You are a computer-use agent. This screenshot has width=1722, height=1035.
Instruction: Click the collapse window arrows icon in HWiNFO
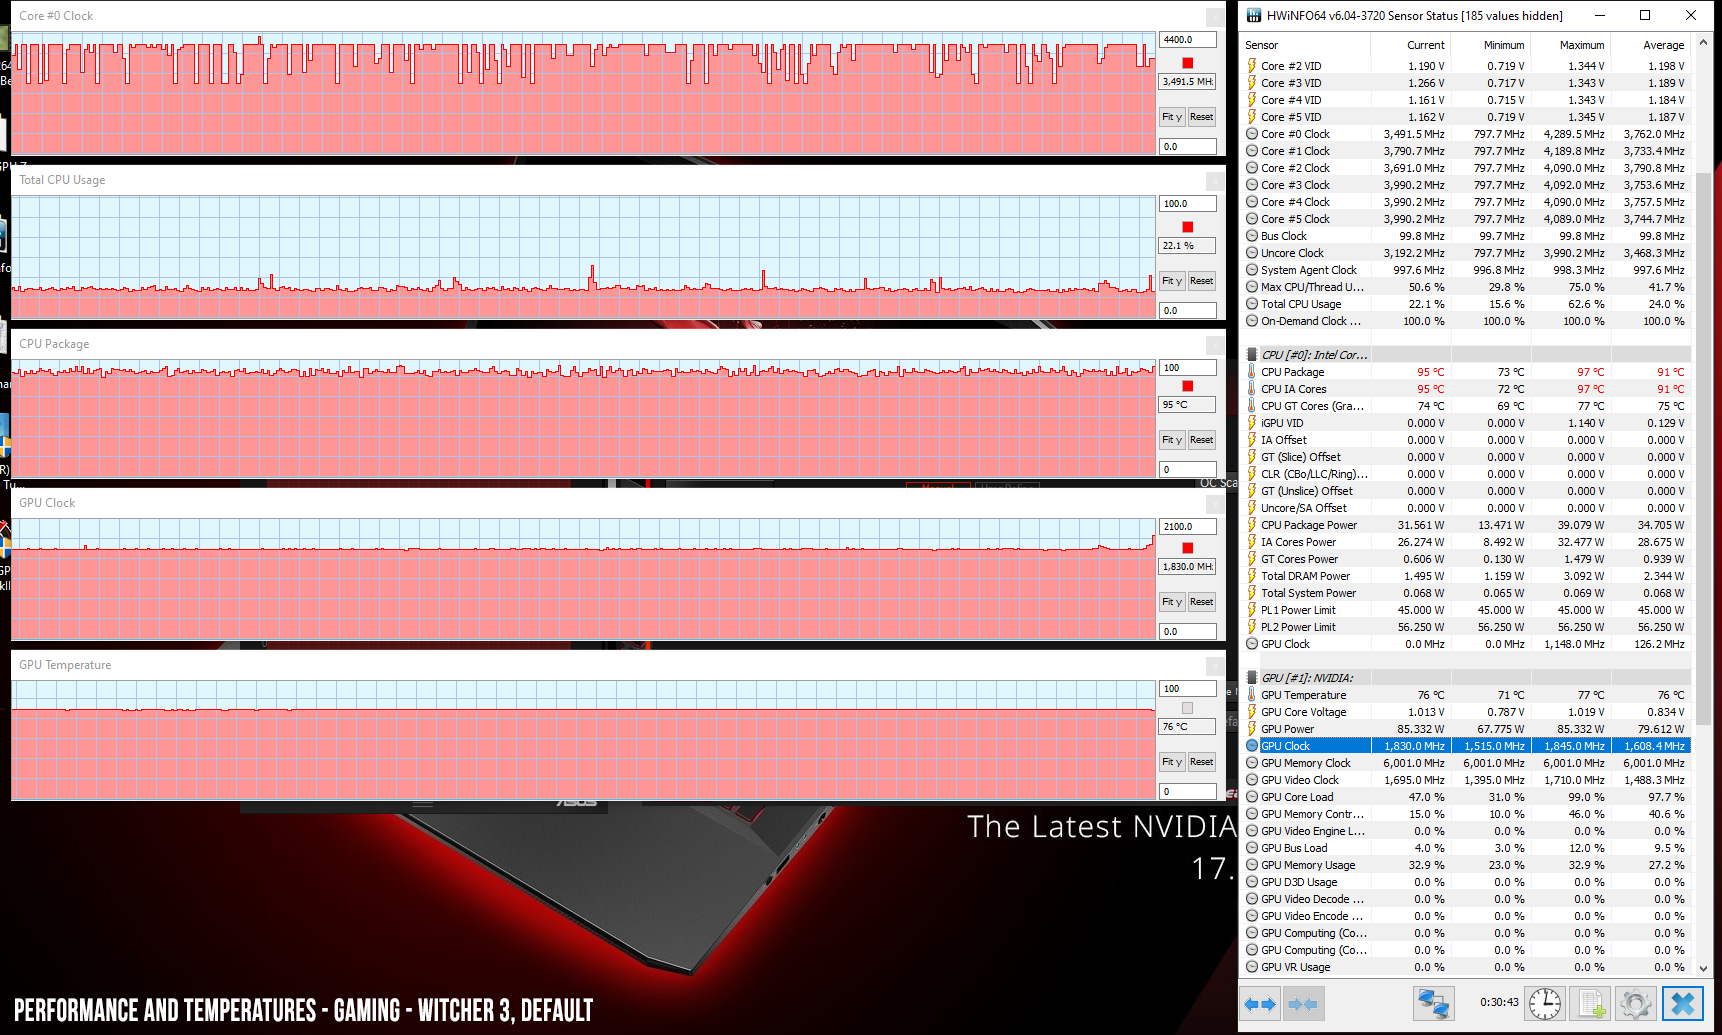(x=1303, y=1003)
